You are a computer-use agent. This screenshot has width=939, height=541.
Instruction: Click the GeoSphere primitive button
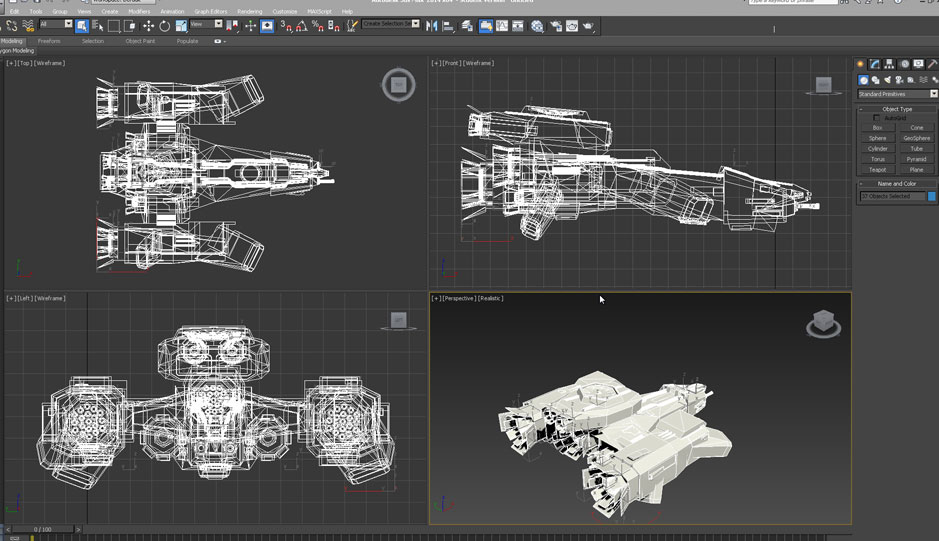(916, 138)
